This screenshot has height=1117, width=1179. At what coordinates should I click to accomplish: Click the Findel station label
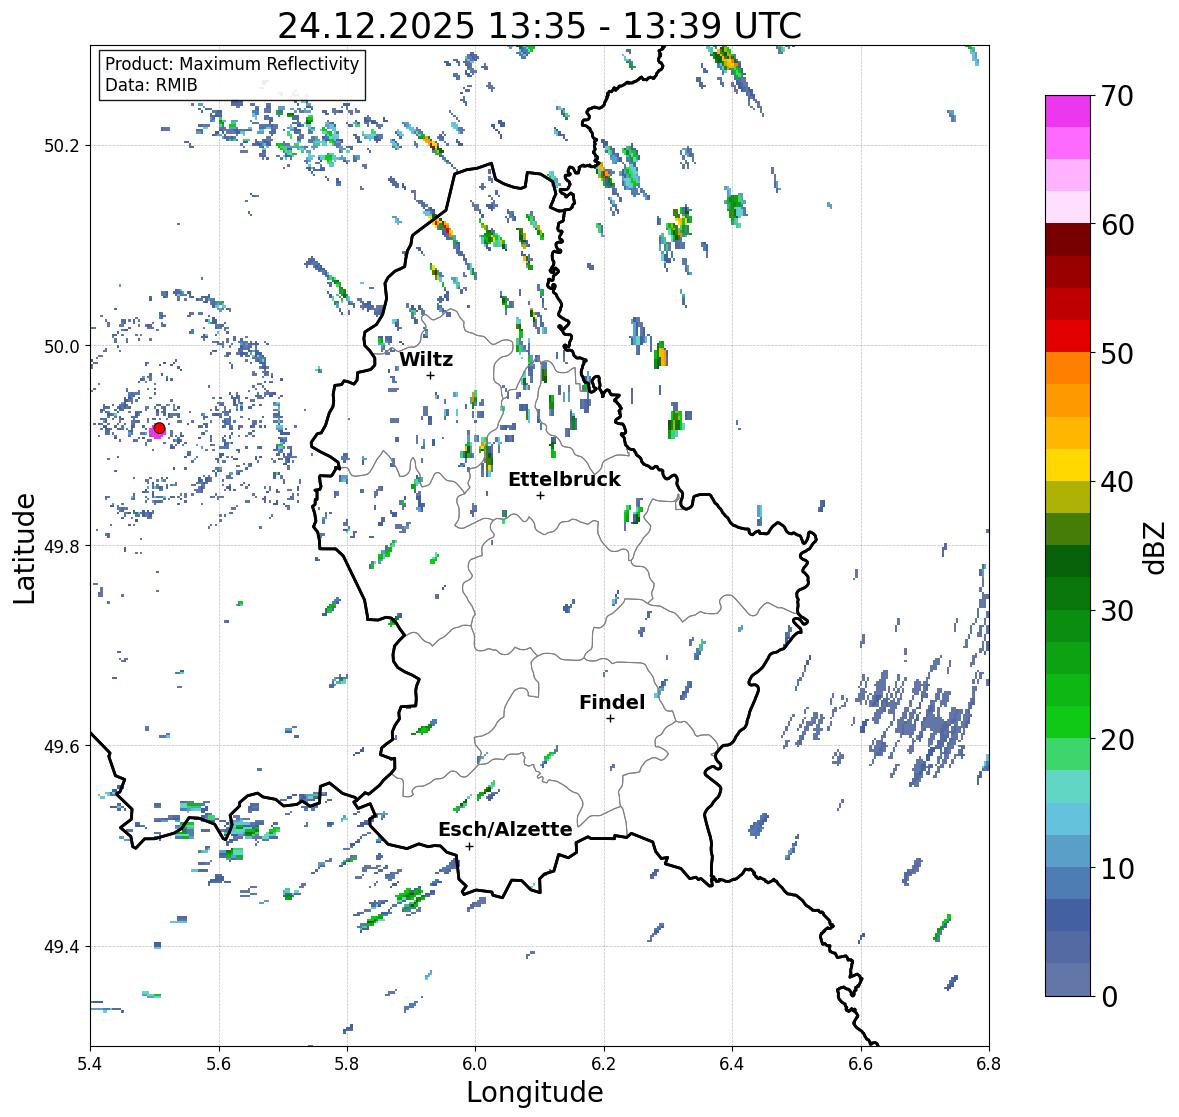(612, 702)
